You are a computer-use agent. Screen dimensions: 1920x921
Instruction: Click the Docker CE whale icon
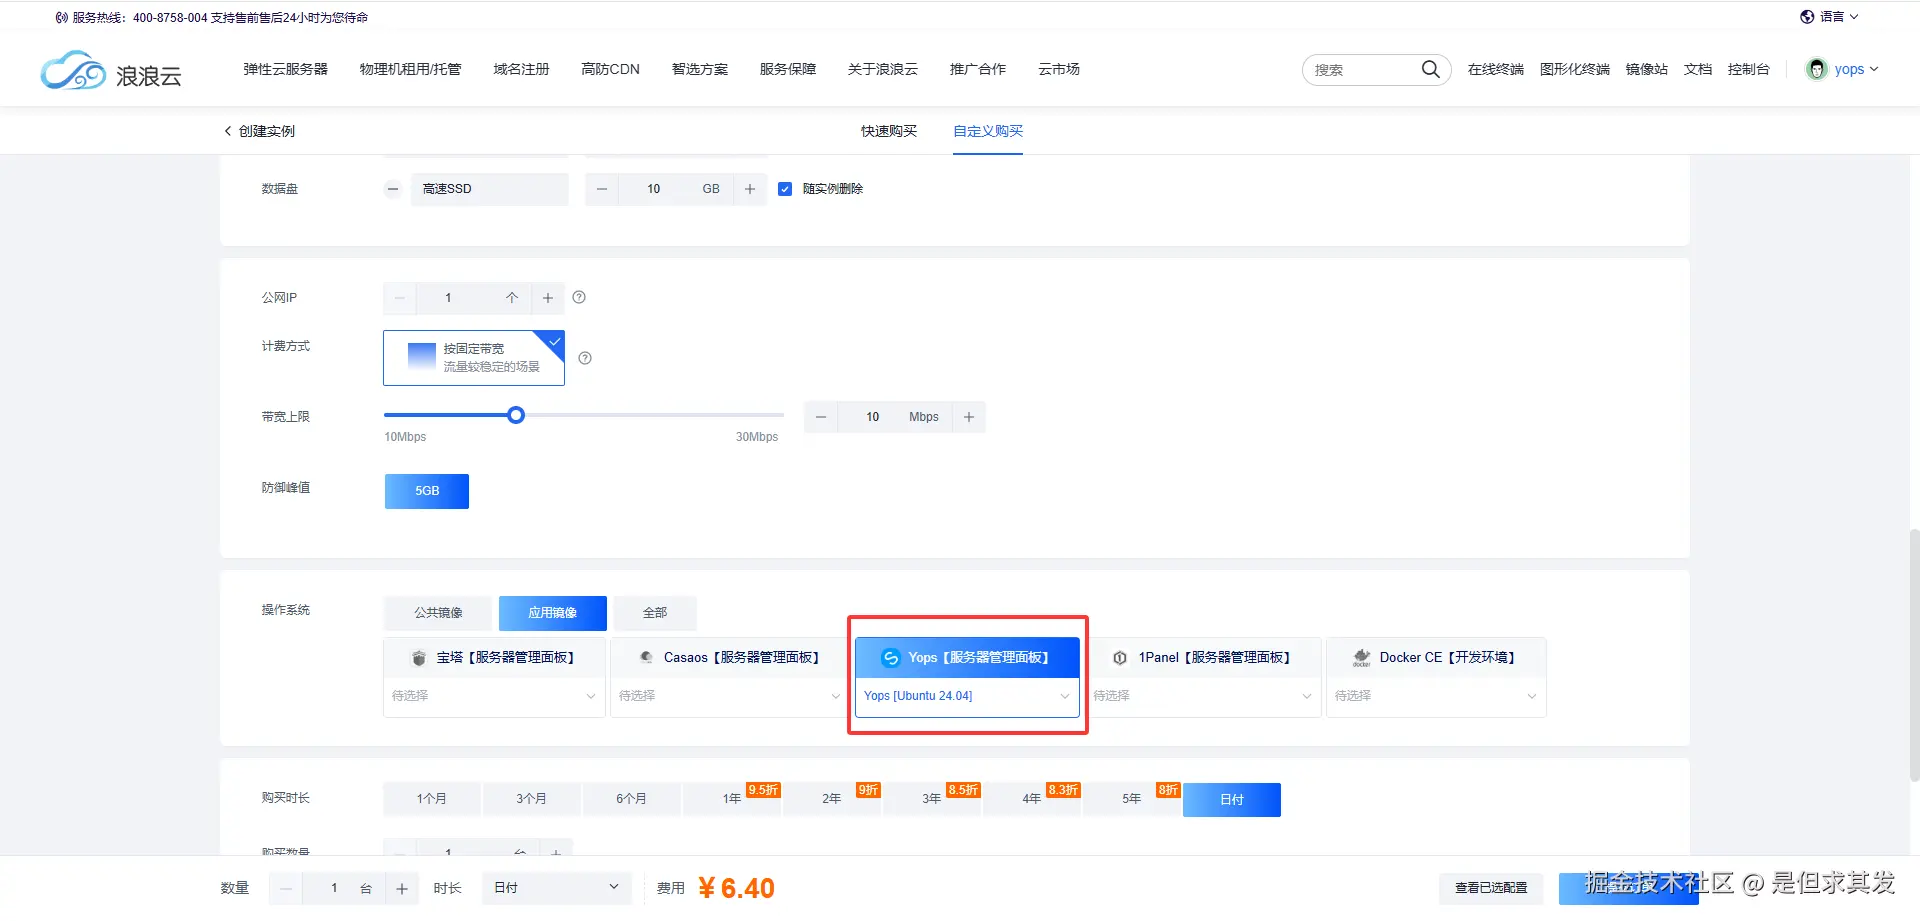coord(1360,657)
